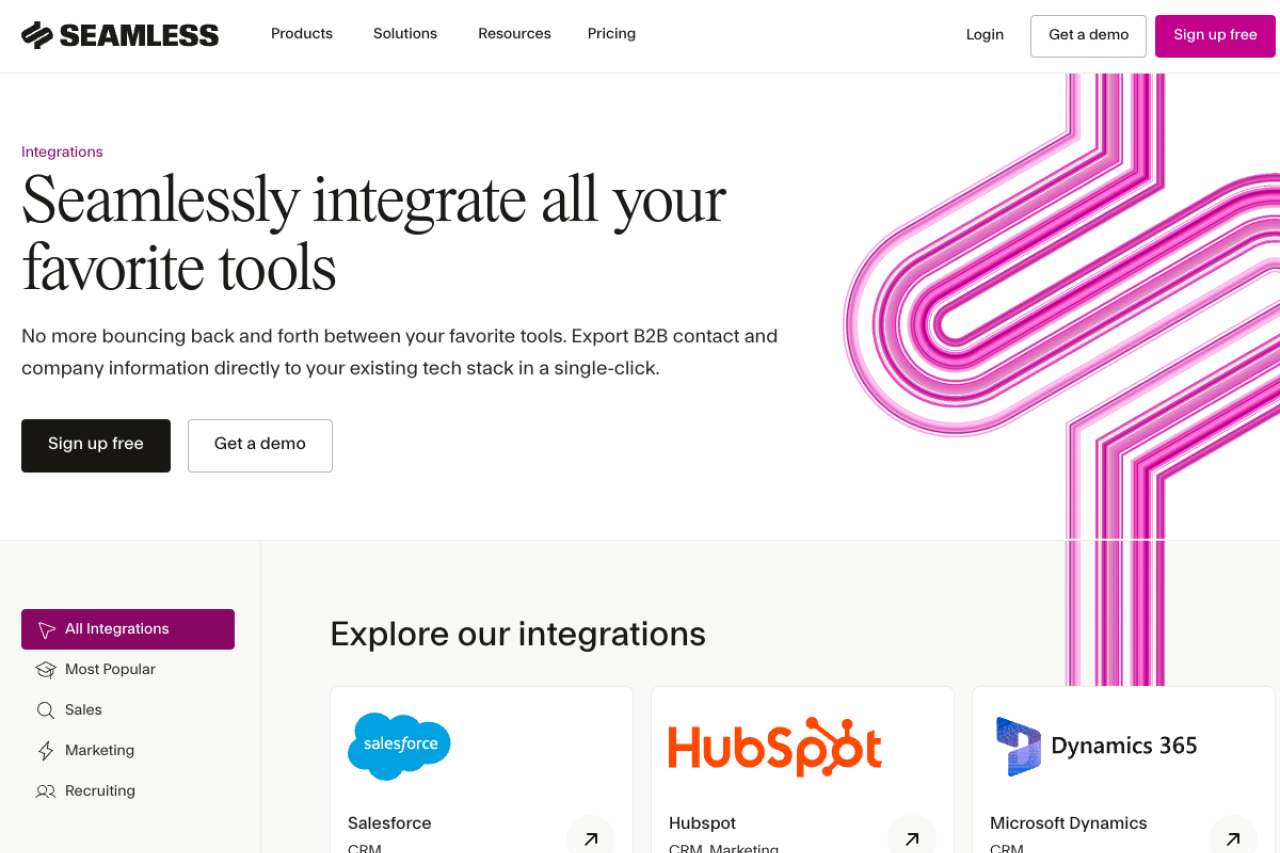Click the Salesforce cloud logo
Viewport: 1280px width, 853px height.
pyautogui.click(x=399, y=746)
